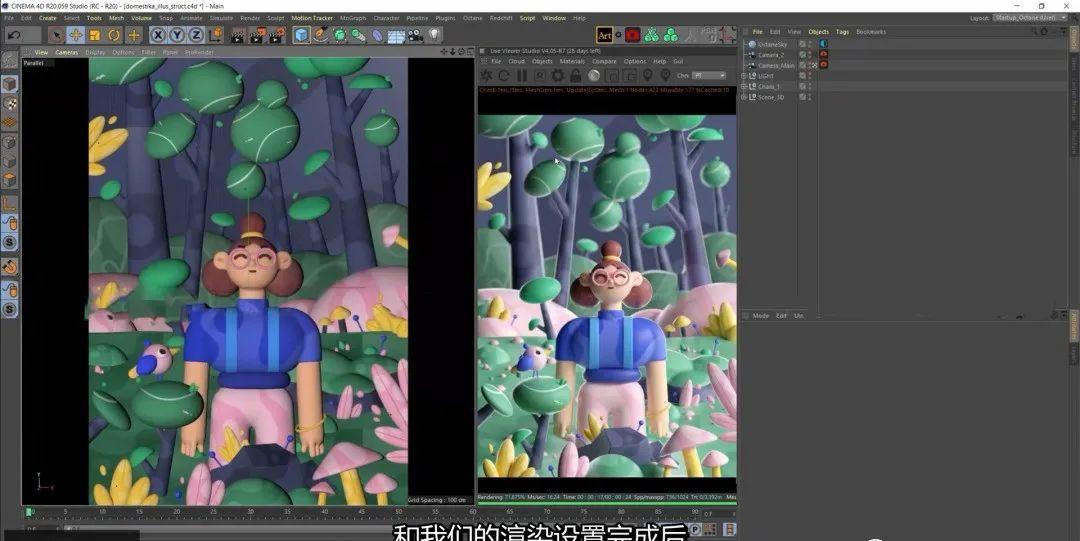Open the Script menu
The width and height of the screenshot is (1080, 541).
(x=527, y=18)
